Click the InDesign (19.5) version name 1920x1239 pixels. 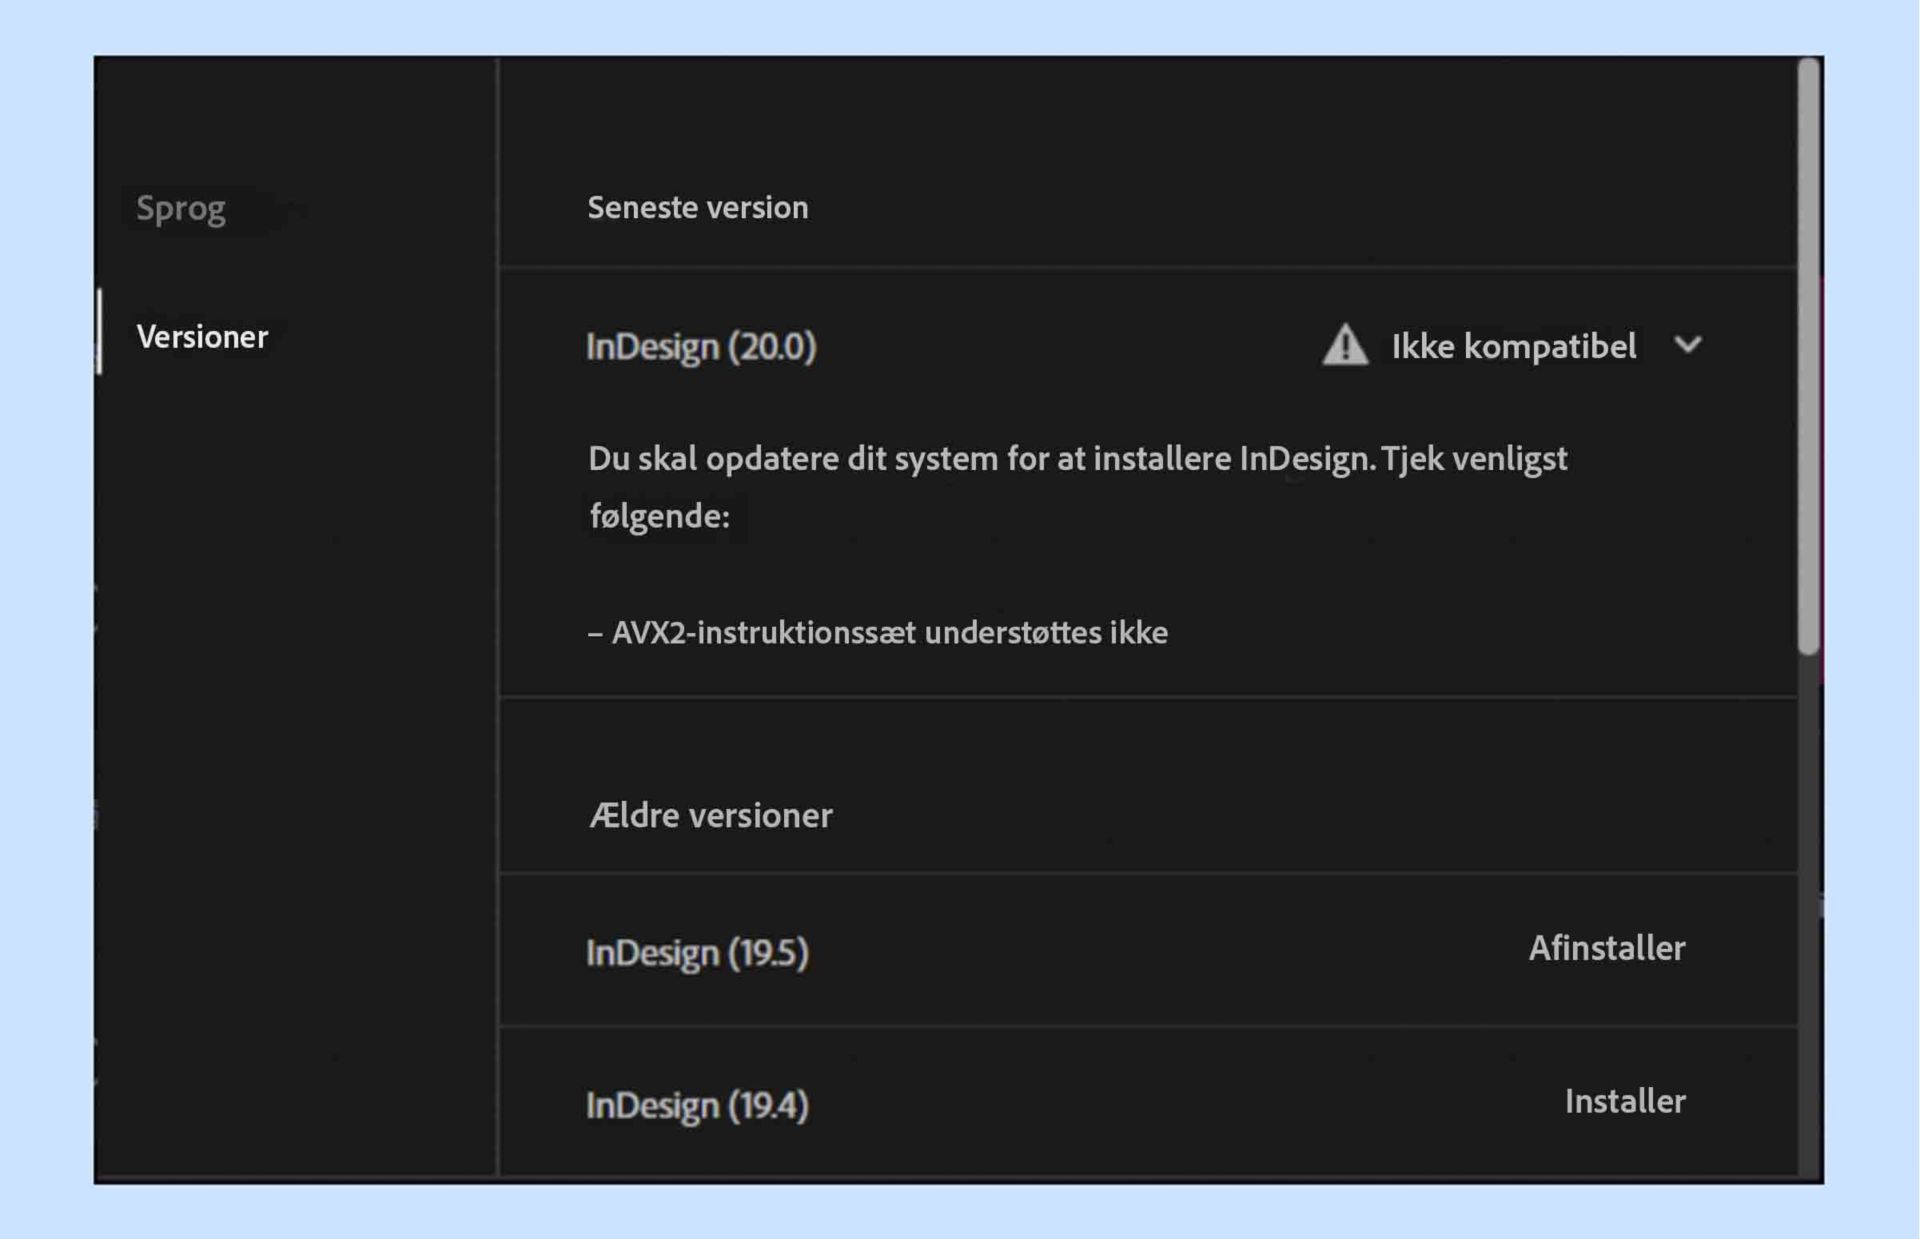(x=696, y=952)
